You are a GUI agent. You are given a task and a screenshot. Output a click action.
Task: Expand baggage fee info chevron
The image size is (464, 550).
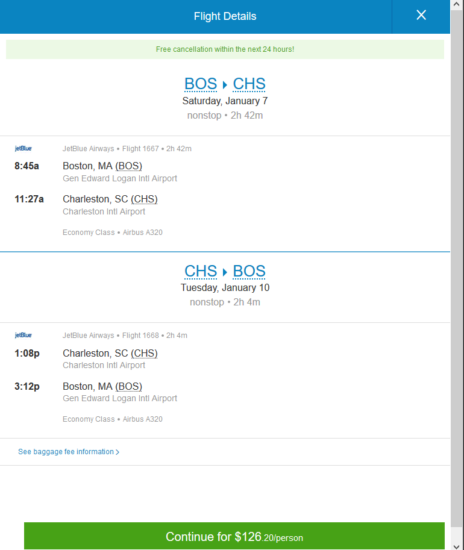117,452
